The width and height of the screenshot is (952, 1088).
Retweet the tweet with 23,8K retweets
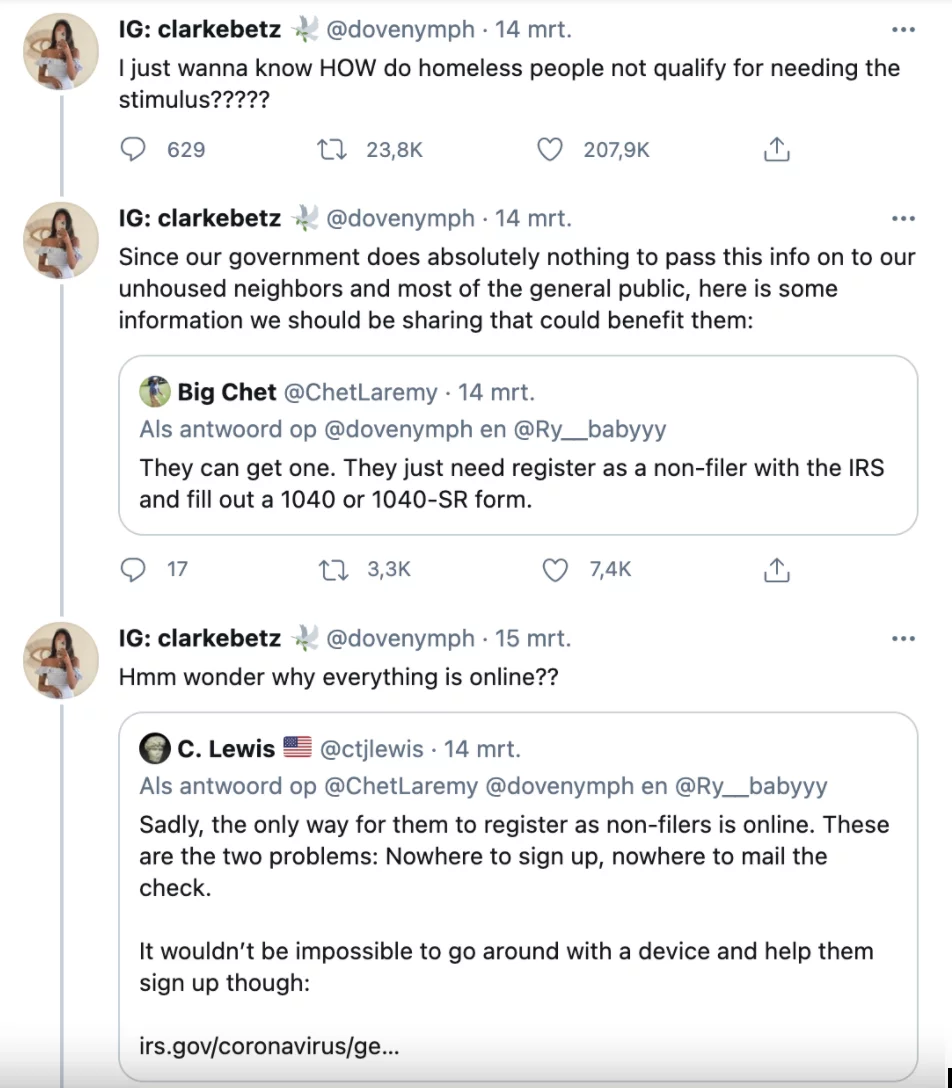330,150
